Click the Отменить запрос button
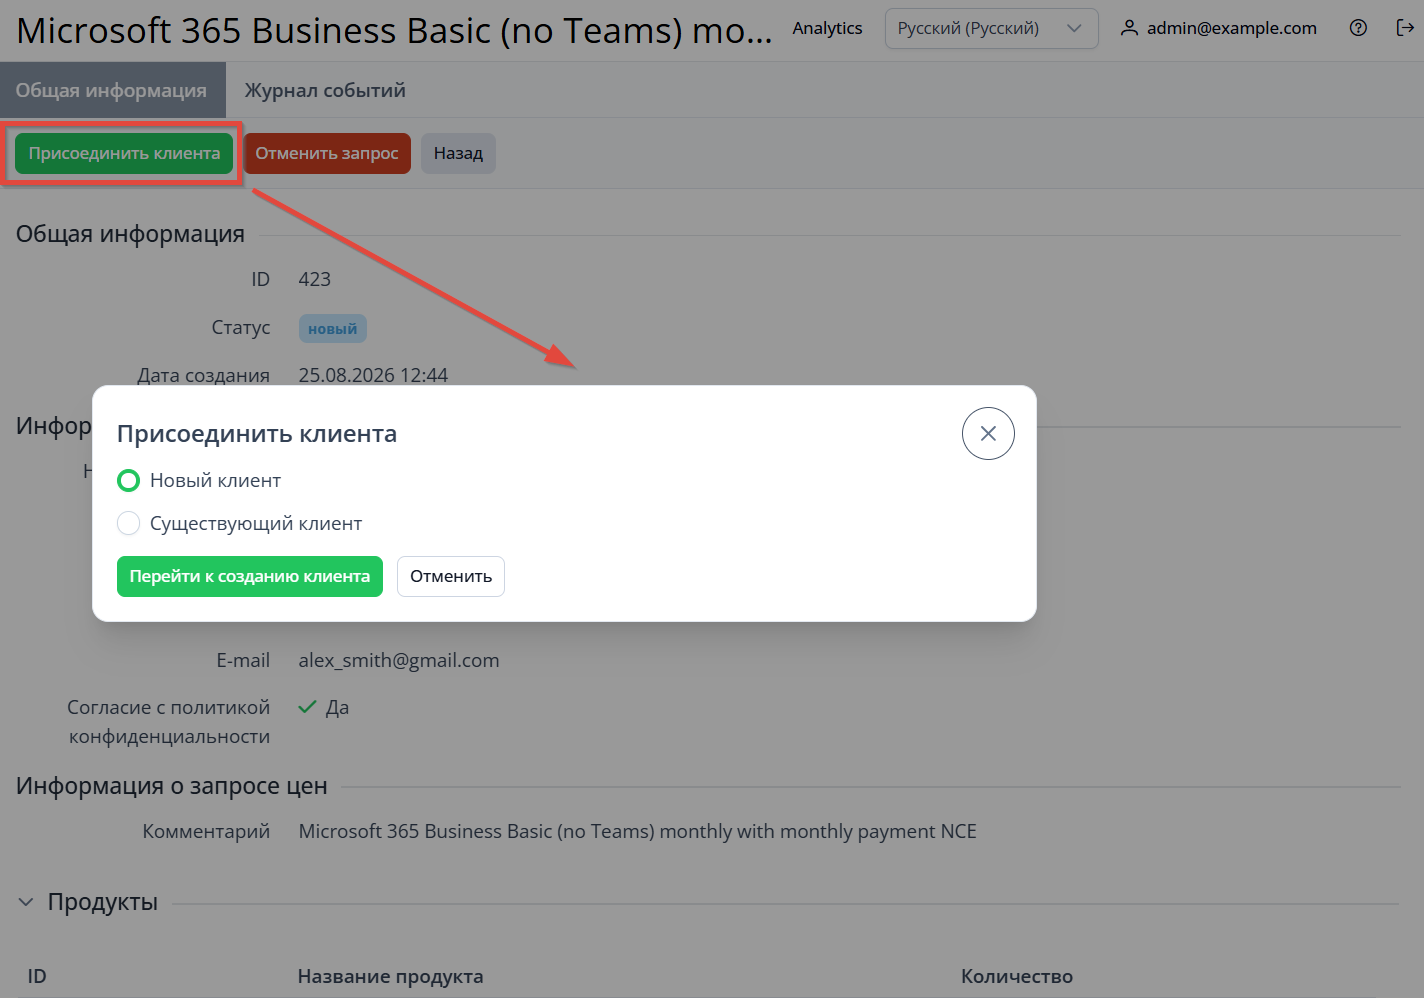Screen dimensions: 1424x998 (327, 153)
